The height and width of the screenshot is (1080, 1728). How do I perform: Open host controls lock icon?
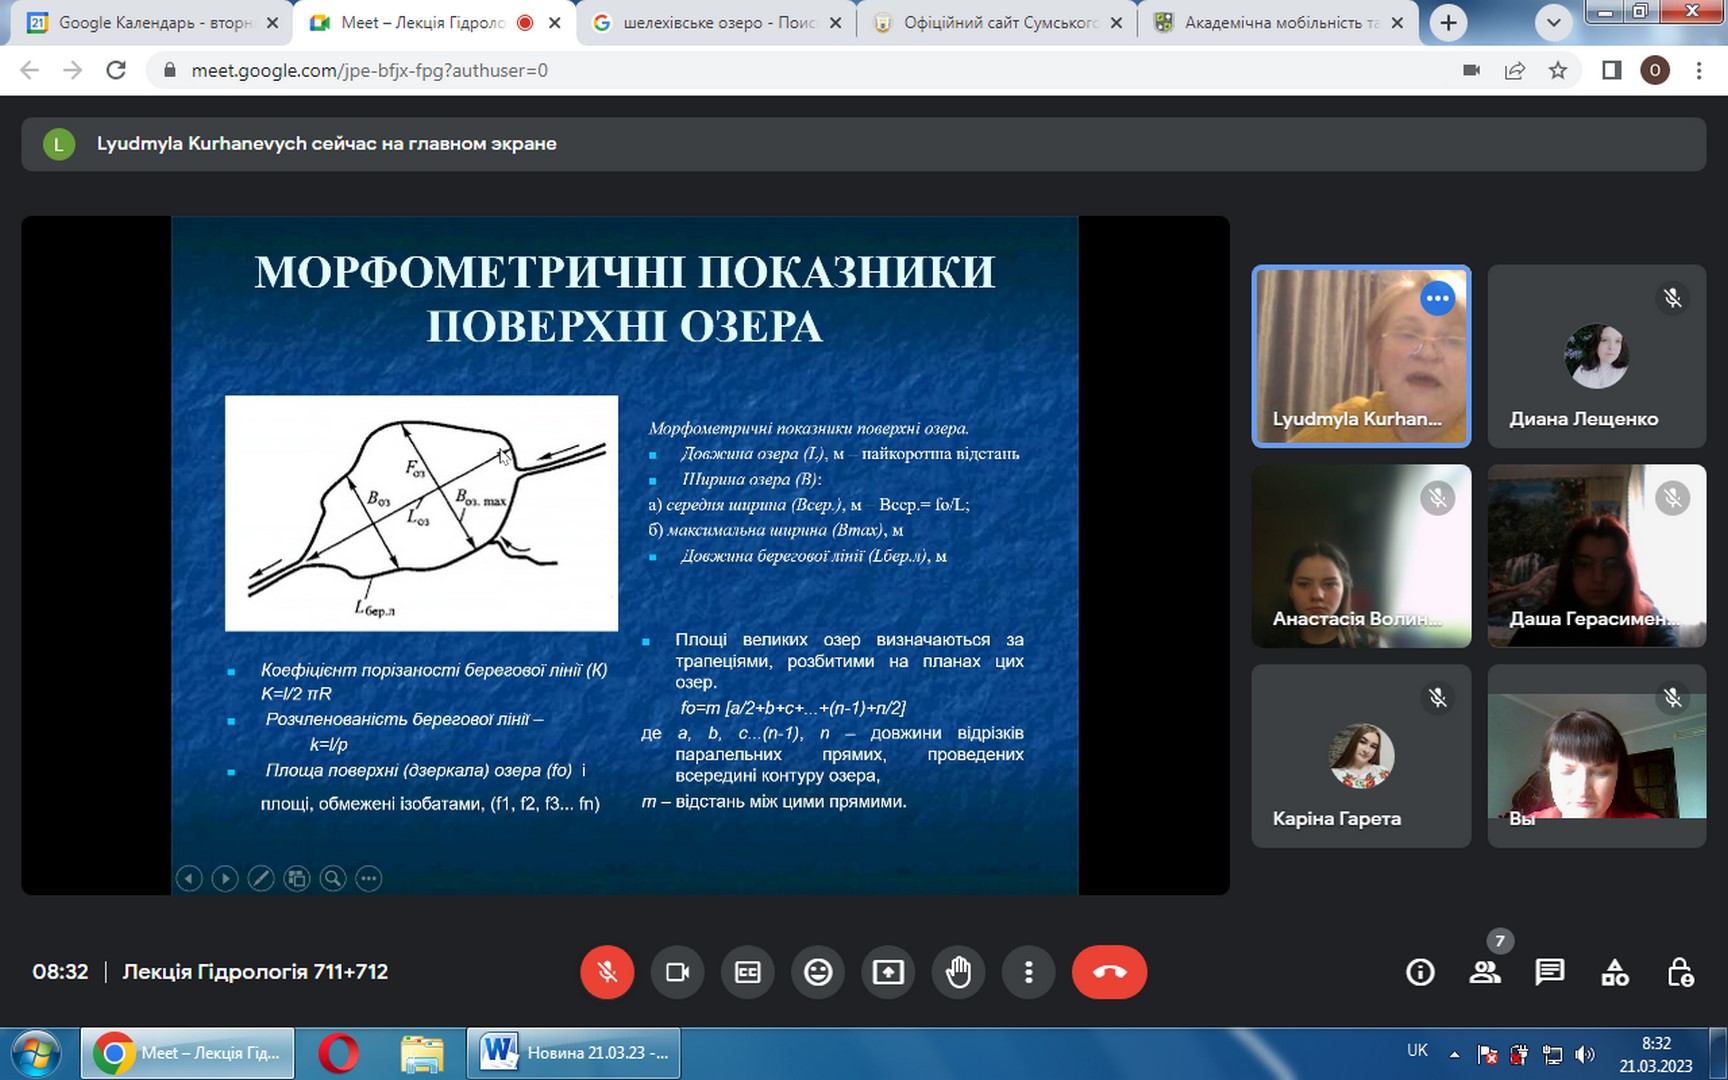click(1680, 972)
